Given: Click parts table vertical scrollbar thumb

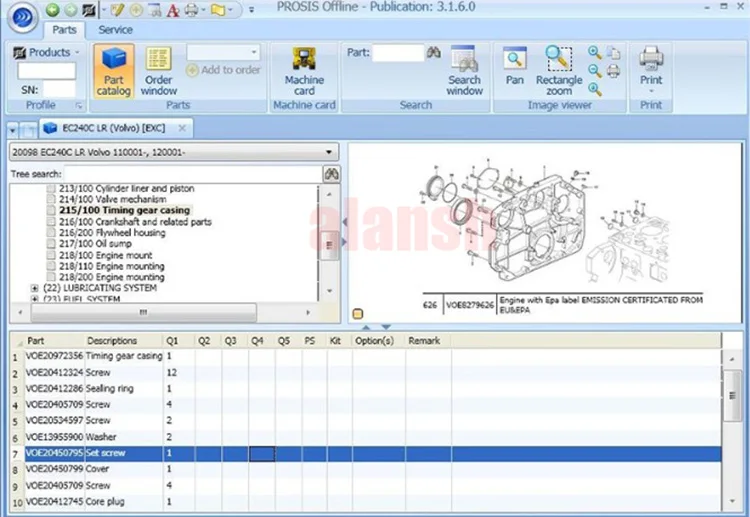Looking at the screenshot, I should 732,396.
